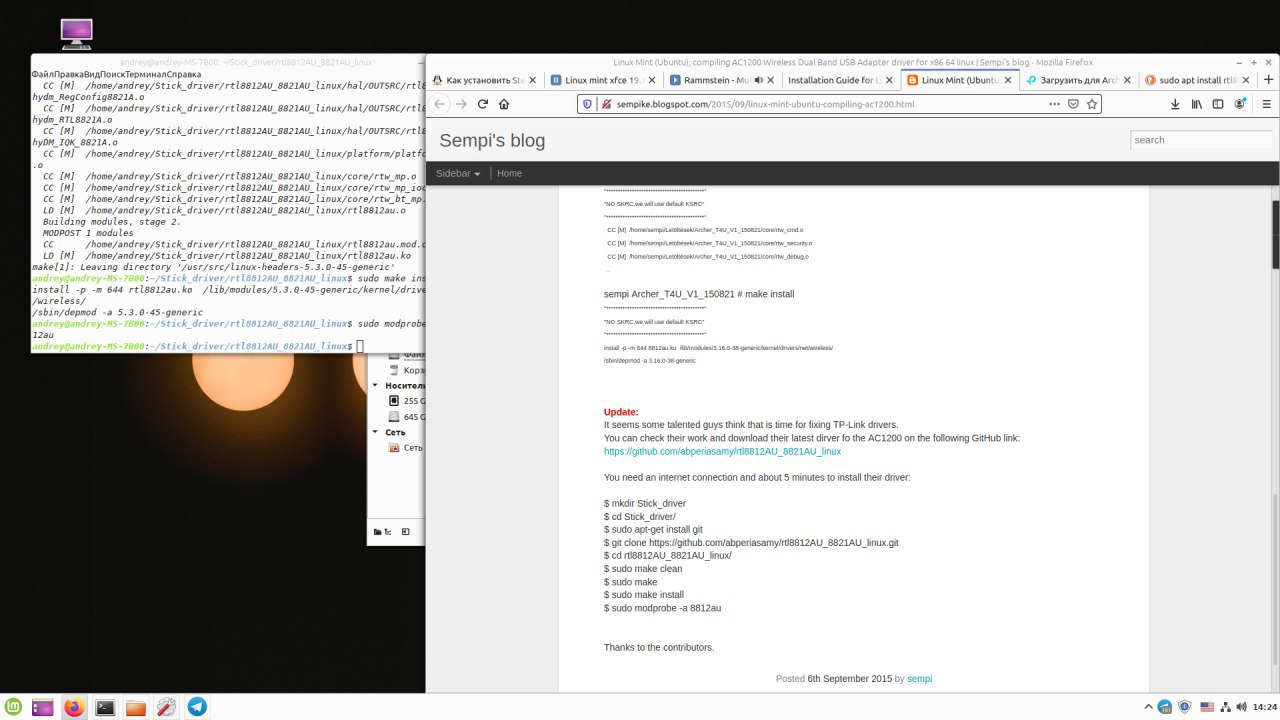Screen dimensions: 1280x720
Task: Open a new Firefox tab
Action: click(x=1269, y=80)
